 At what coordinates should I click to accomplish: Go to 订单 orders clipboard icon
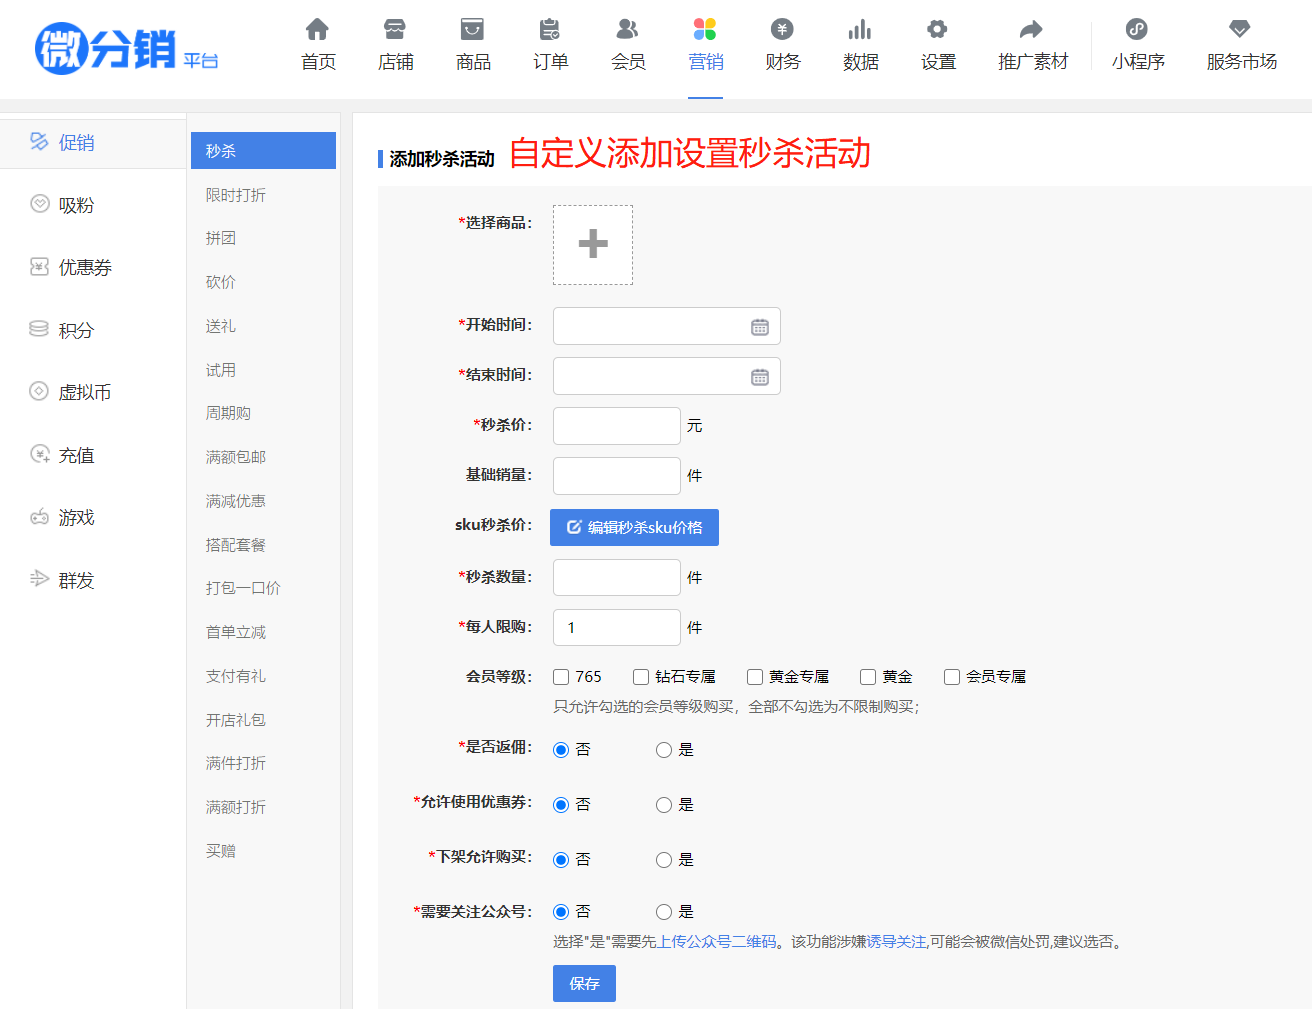coord(550,30)
